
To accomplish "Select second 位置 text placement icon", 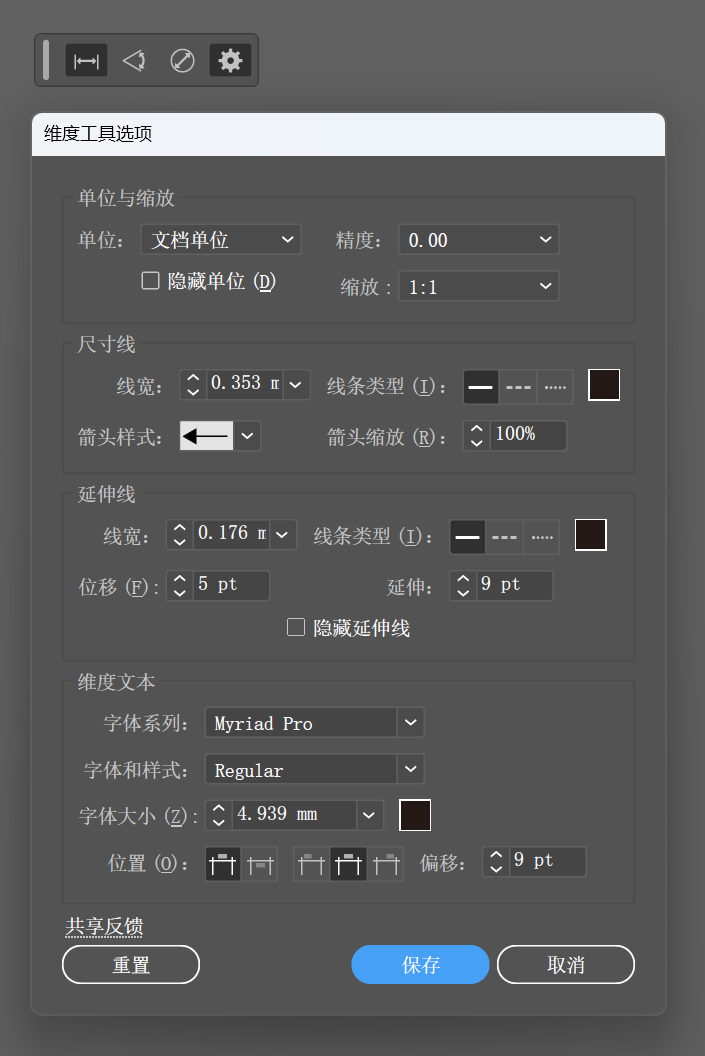I will (x=260, y=864).
